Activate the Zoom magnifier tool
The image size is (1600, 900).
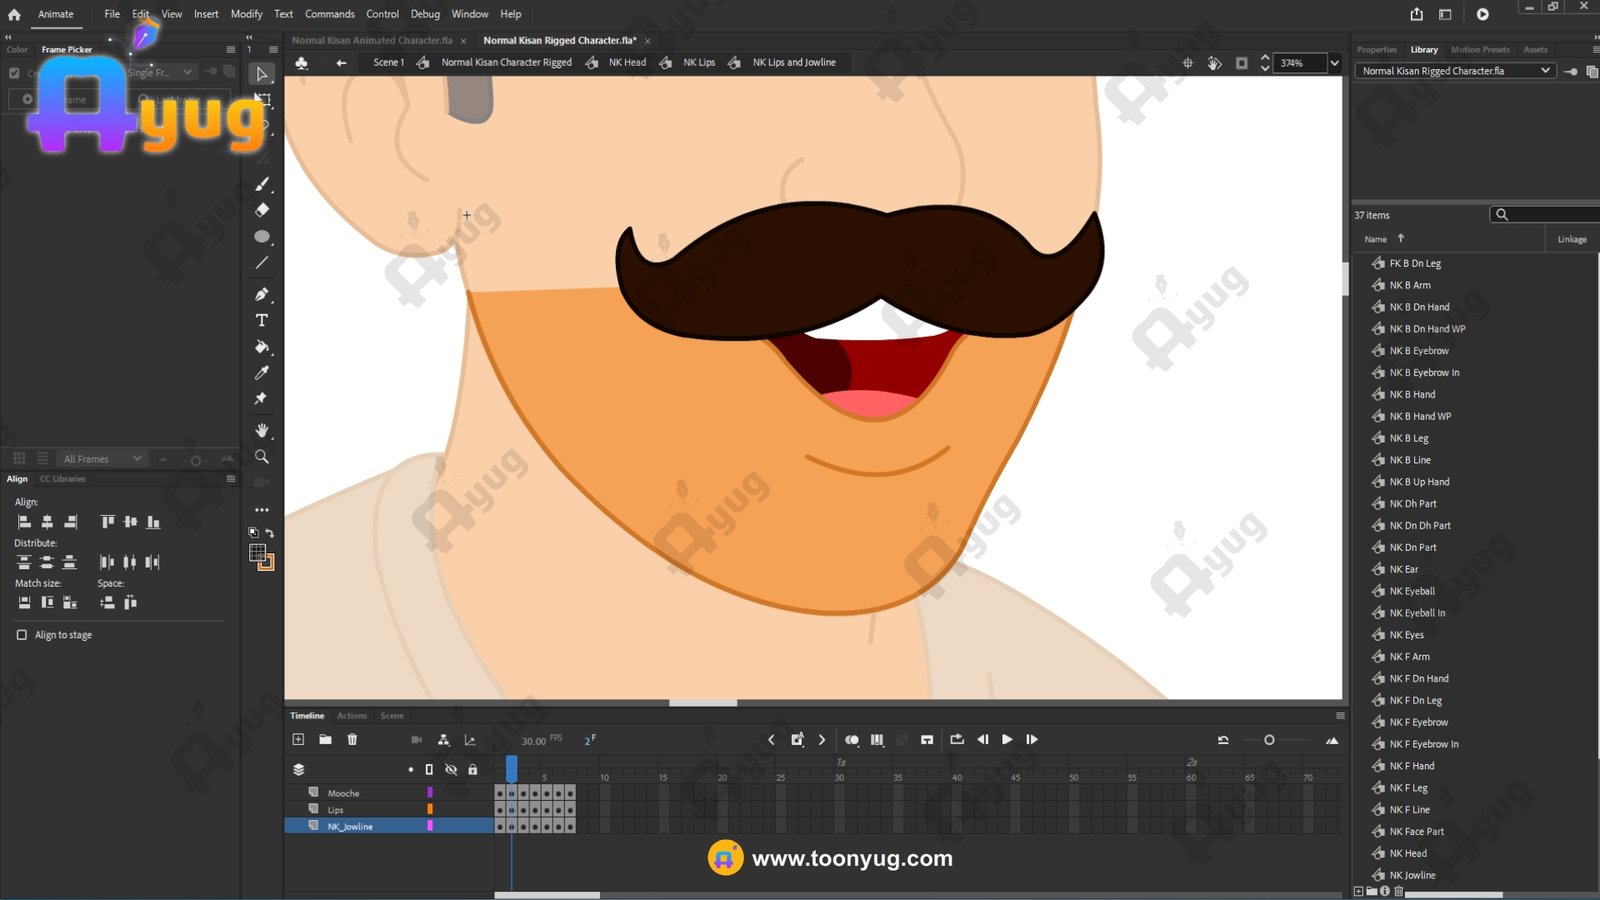coord(262,457)
